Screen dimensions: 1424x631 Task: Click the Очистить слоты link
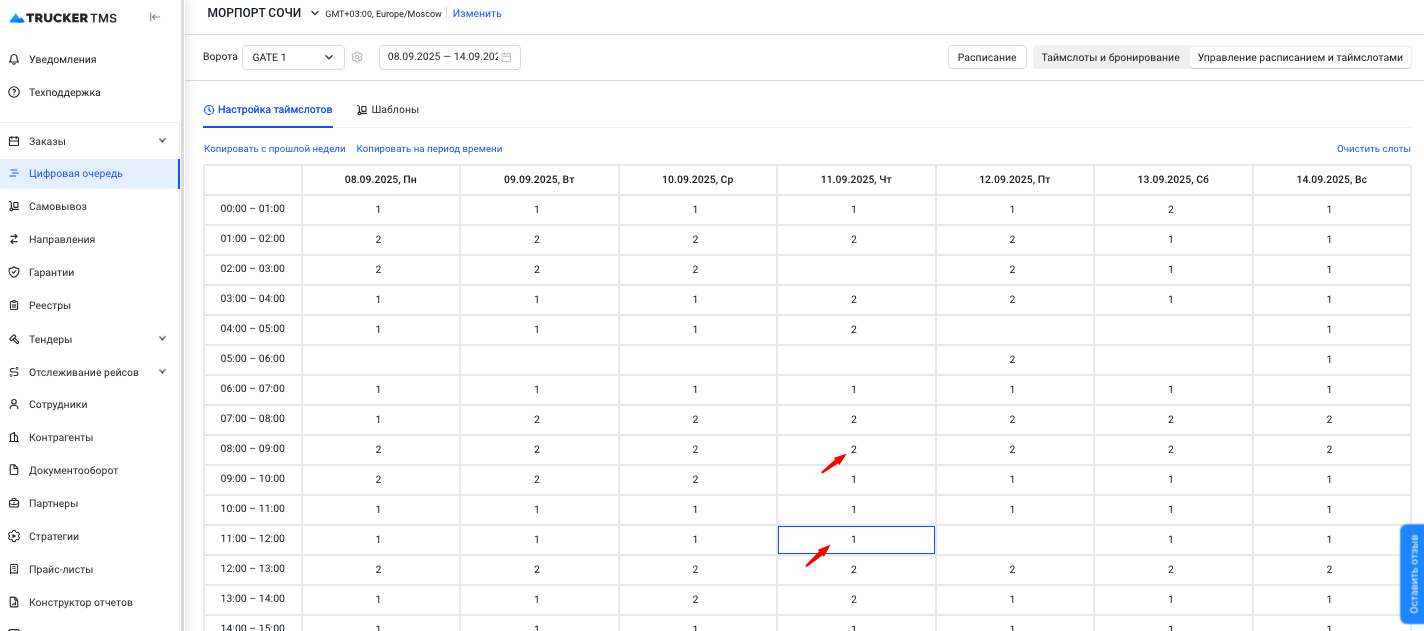tap(1373, 149)
